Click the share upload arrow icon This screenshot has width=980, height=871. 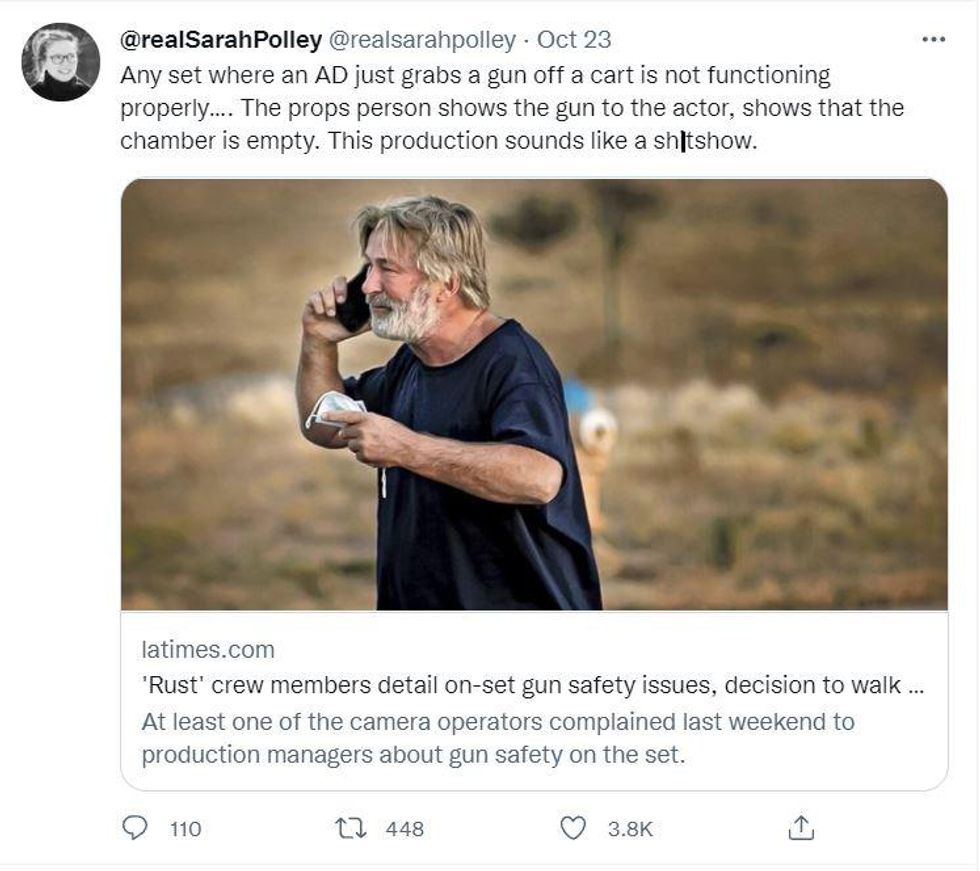click(x=802, y=828)
